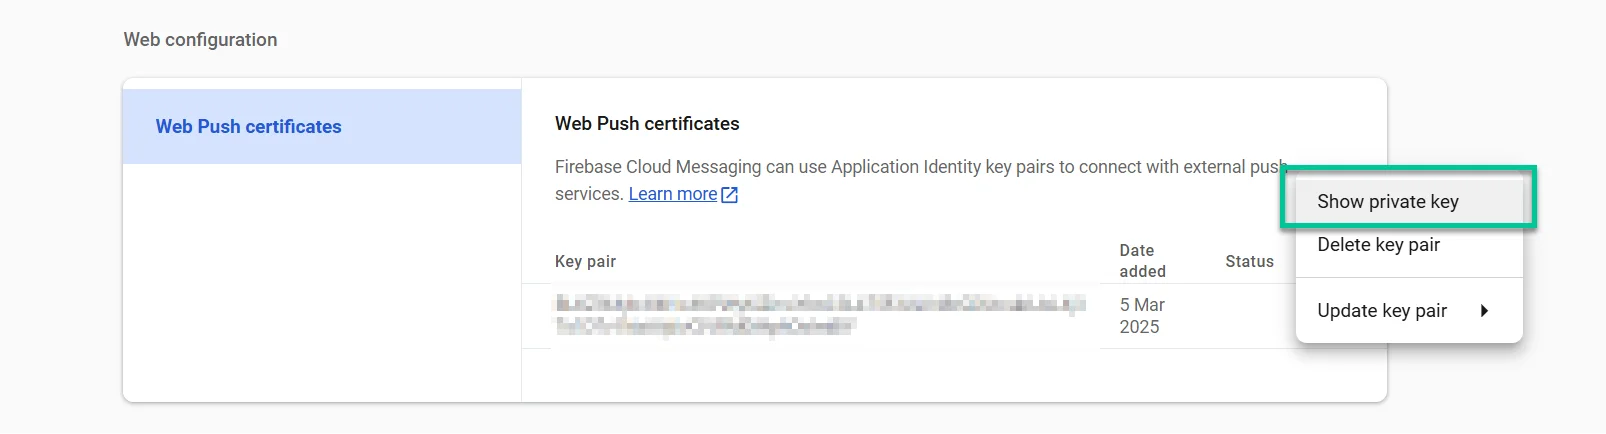Click the Date added column header
Image resolution: width=1606 pixels, height=434 pixels.
[x=1142, y=261]
